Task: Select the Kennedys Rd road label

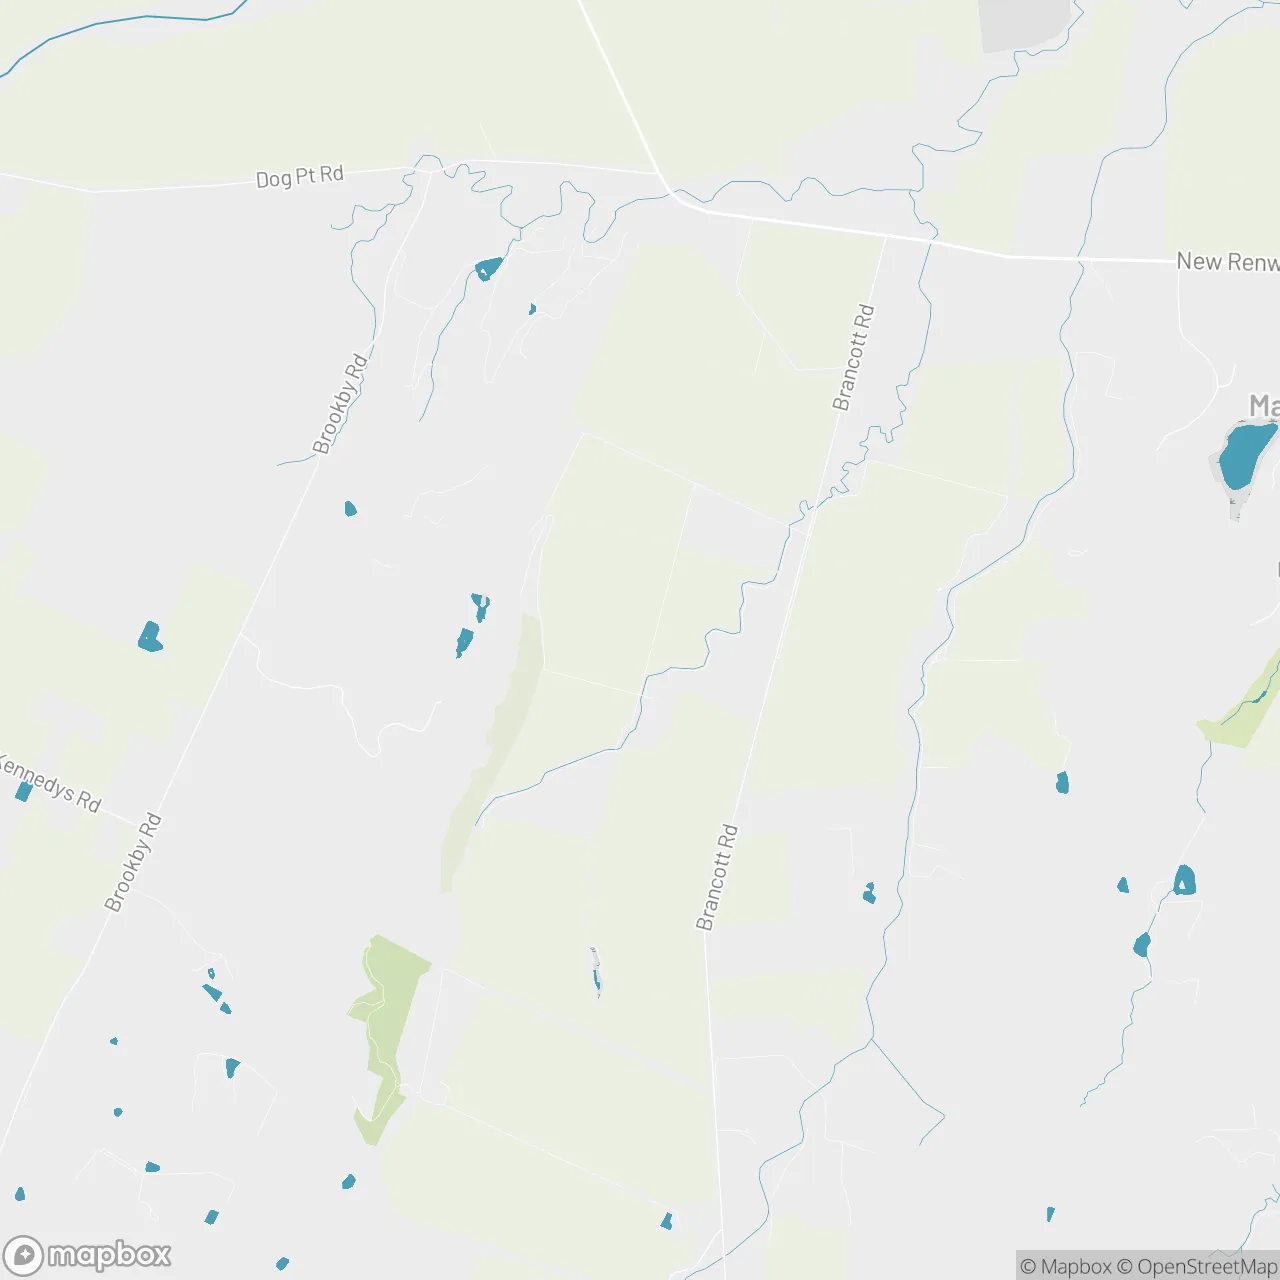Action: (x=50, y=782)
